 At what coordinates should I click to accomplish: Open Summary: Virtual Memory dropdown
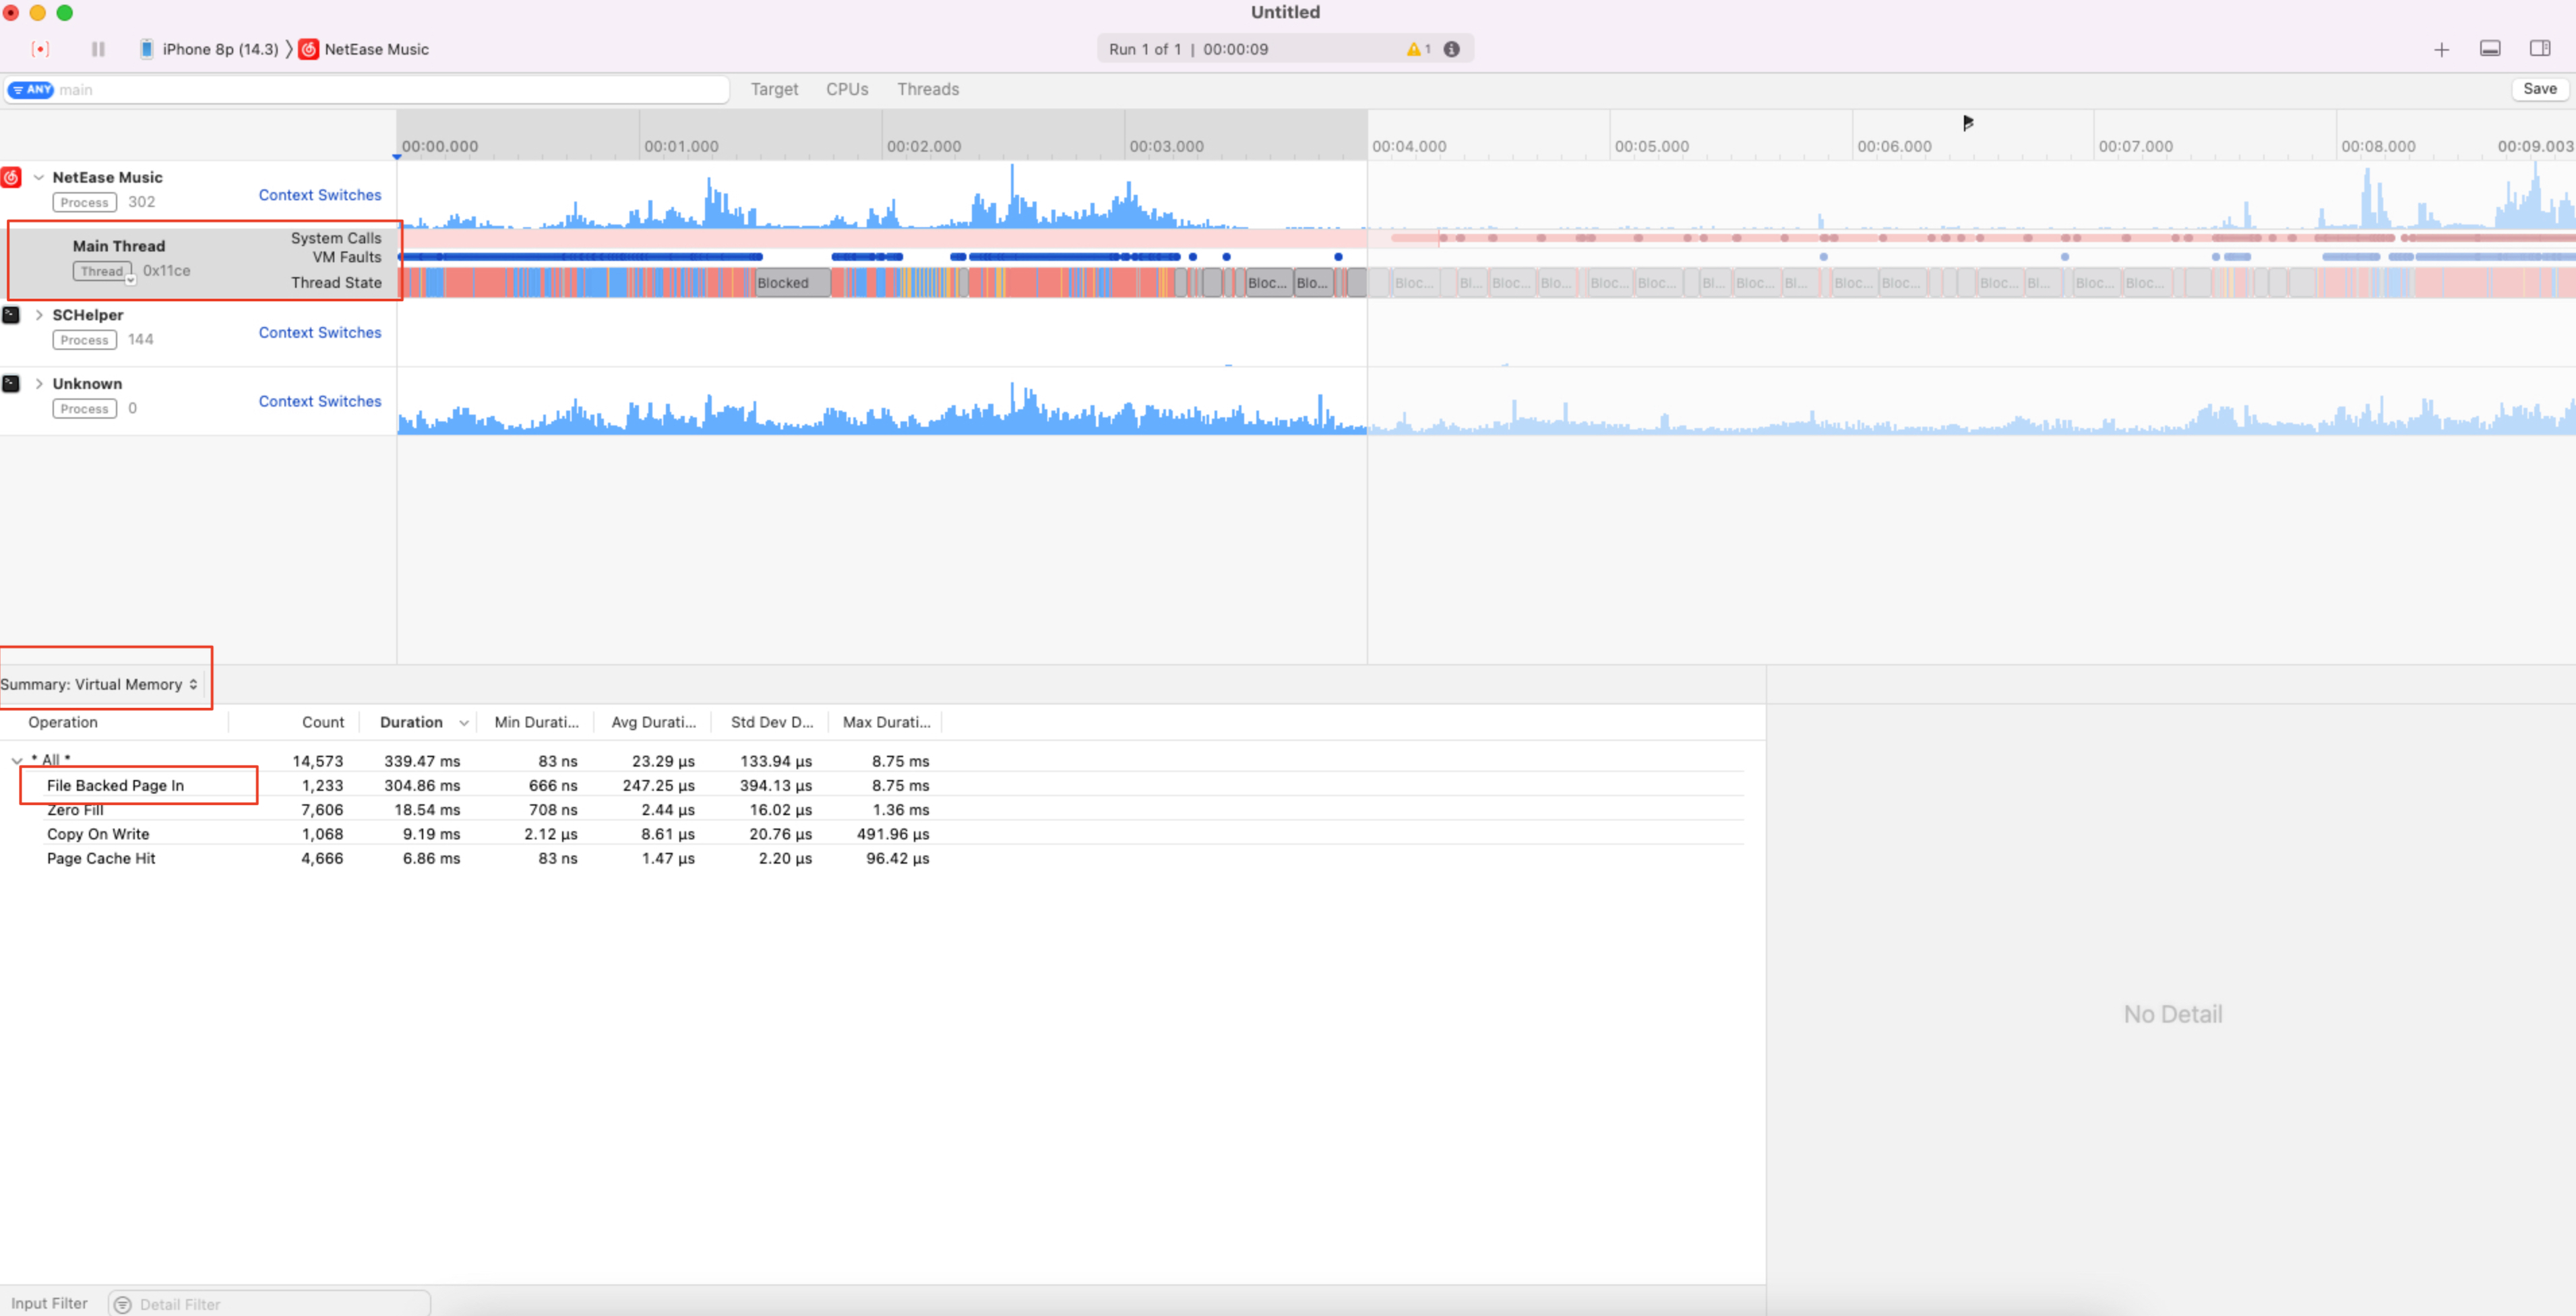(100, 684)
